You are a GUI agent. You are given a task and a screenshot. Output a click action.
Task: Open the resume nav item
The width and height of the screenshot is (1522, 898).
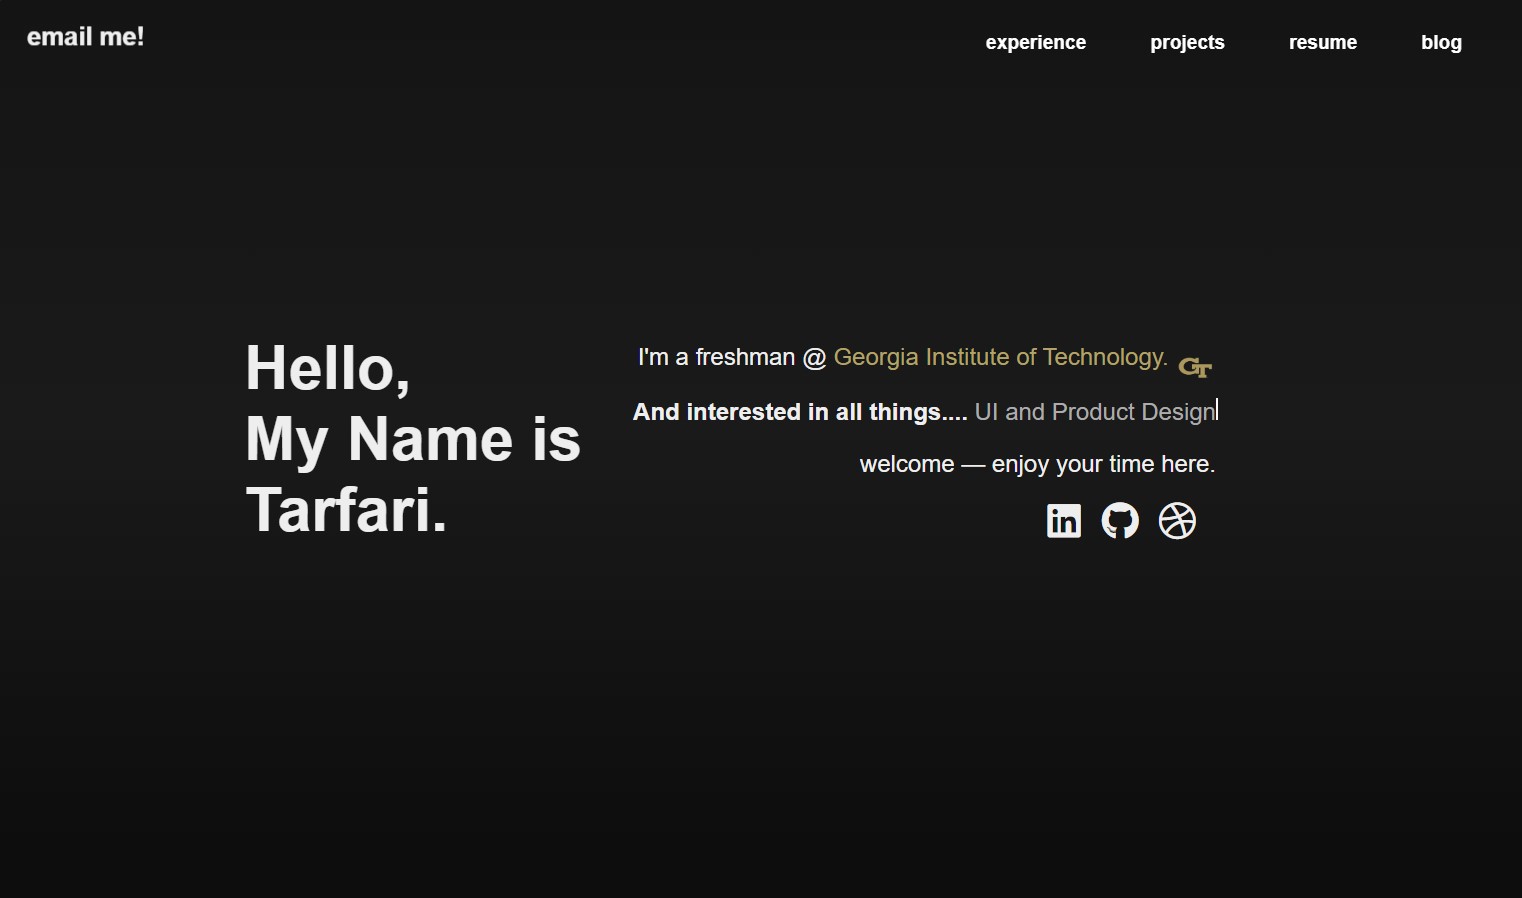[x=1323, y=42]
